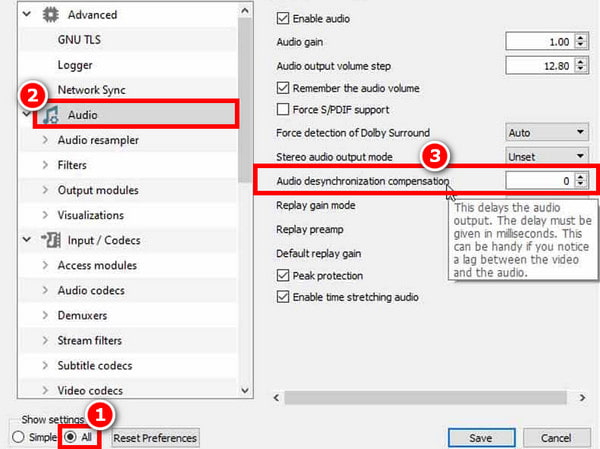Expand the Access modules node
The image size is (600, 449).
click(x=45, y=265)
